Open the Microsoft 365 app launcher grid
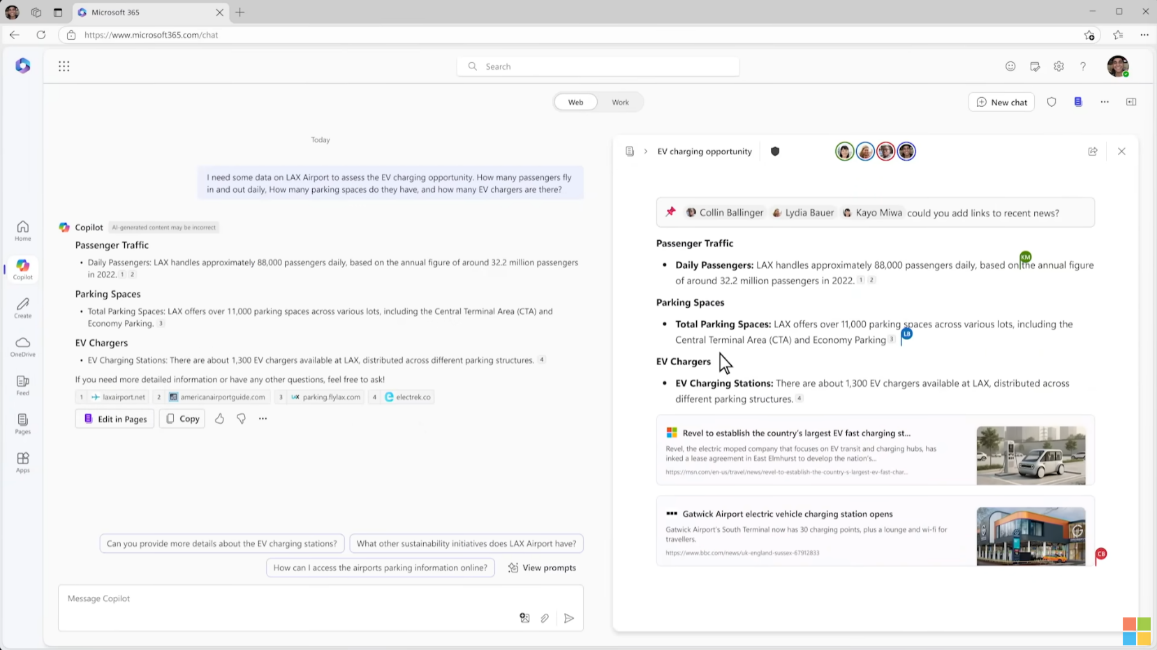The width and height of the screenshot is (1157, 650). tap(64, 66)
